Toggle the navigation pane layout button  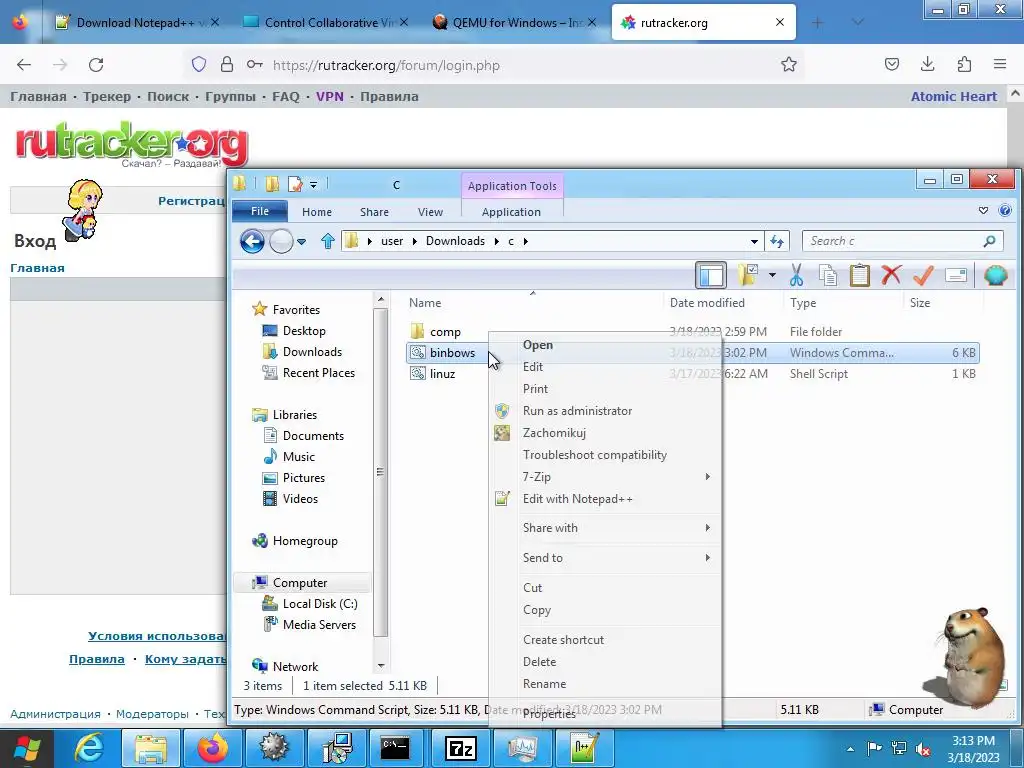(x=711, y=275)
